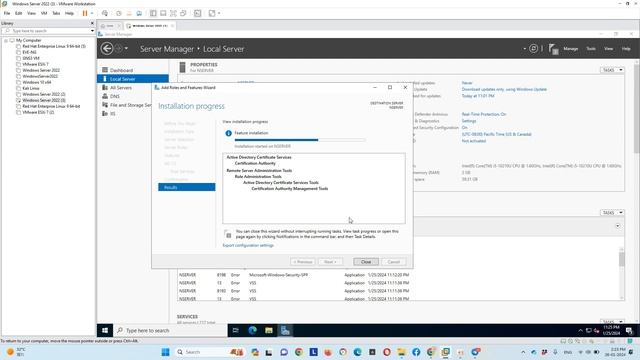Open the View menu in Server Manager header
Image resolution: width=640 pixels, height=360 pixels.
(609, 49)
